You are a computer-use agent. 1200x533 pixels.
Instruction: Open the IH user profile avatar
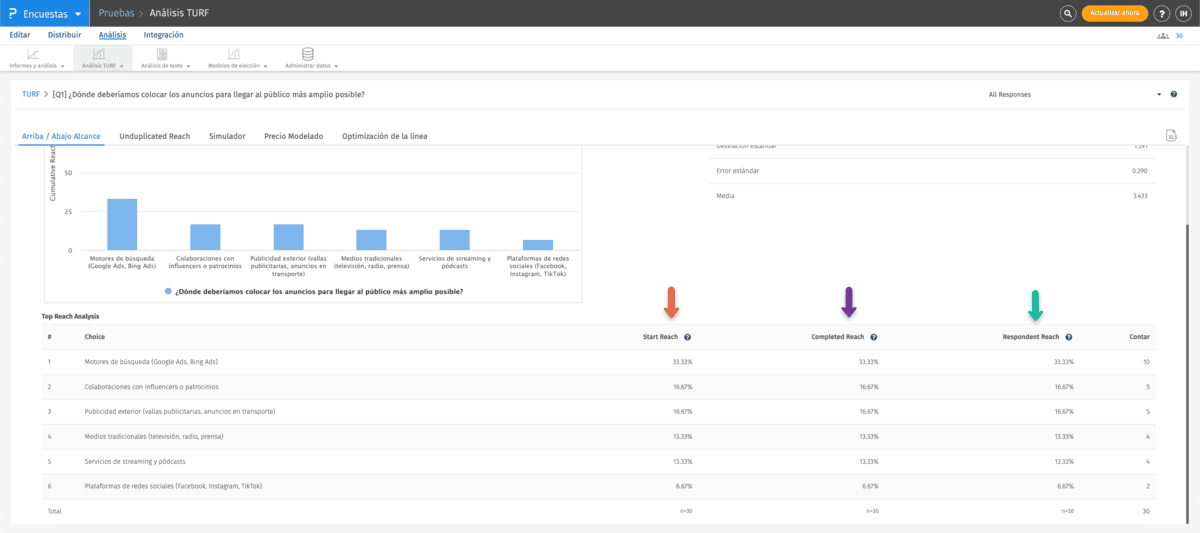[1183, 13]
